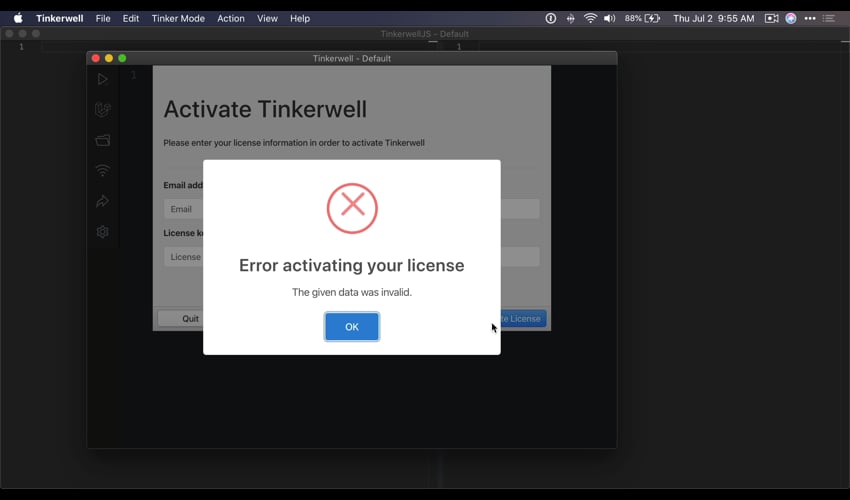Screen dimensions: 850x500
Task: Click the Quit button
Action: point(181,318)
